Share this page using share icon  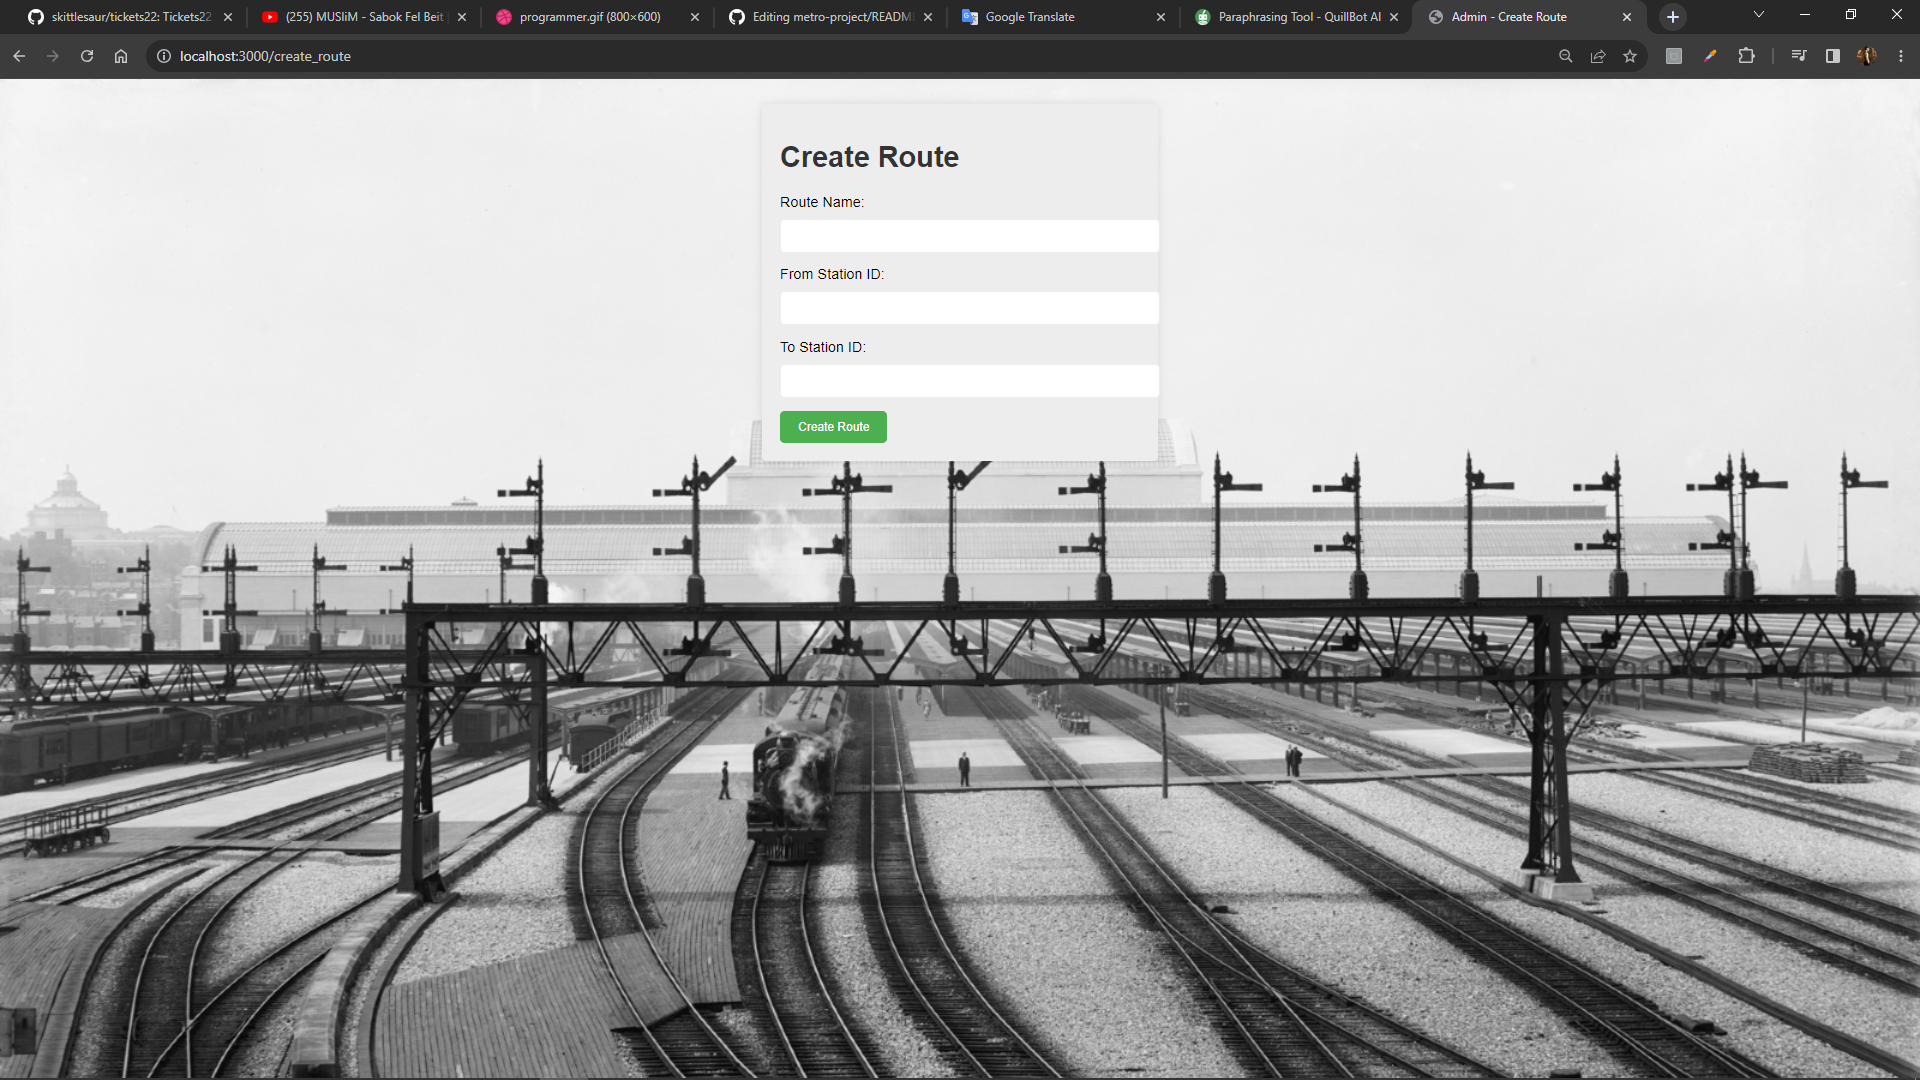(1598, 56)
